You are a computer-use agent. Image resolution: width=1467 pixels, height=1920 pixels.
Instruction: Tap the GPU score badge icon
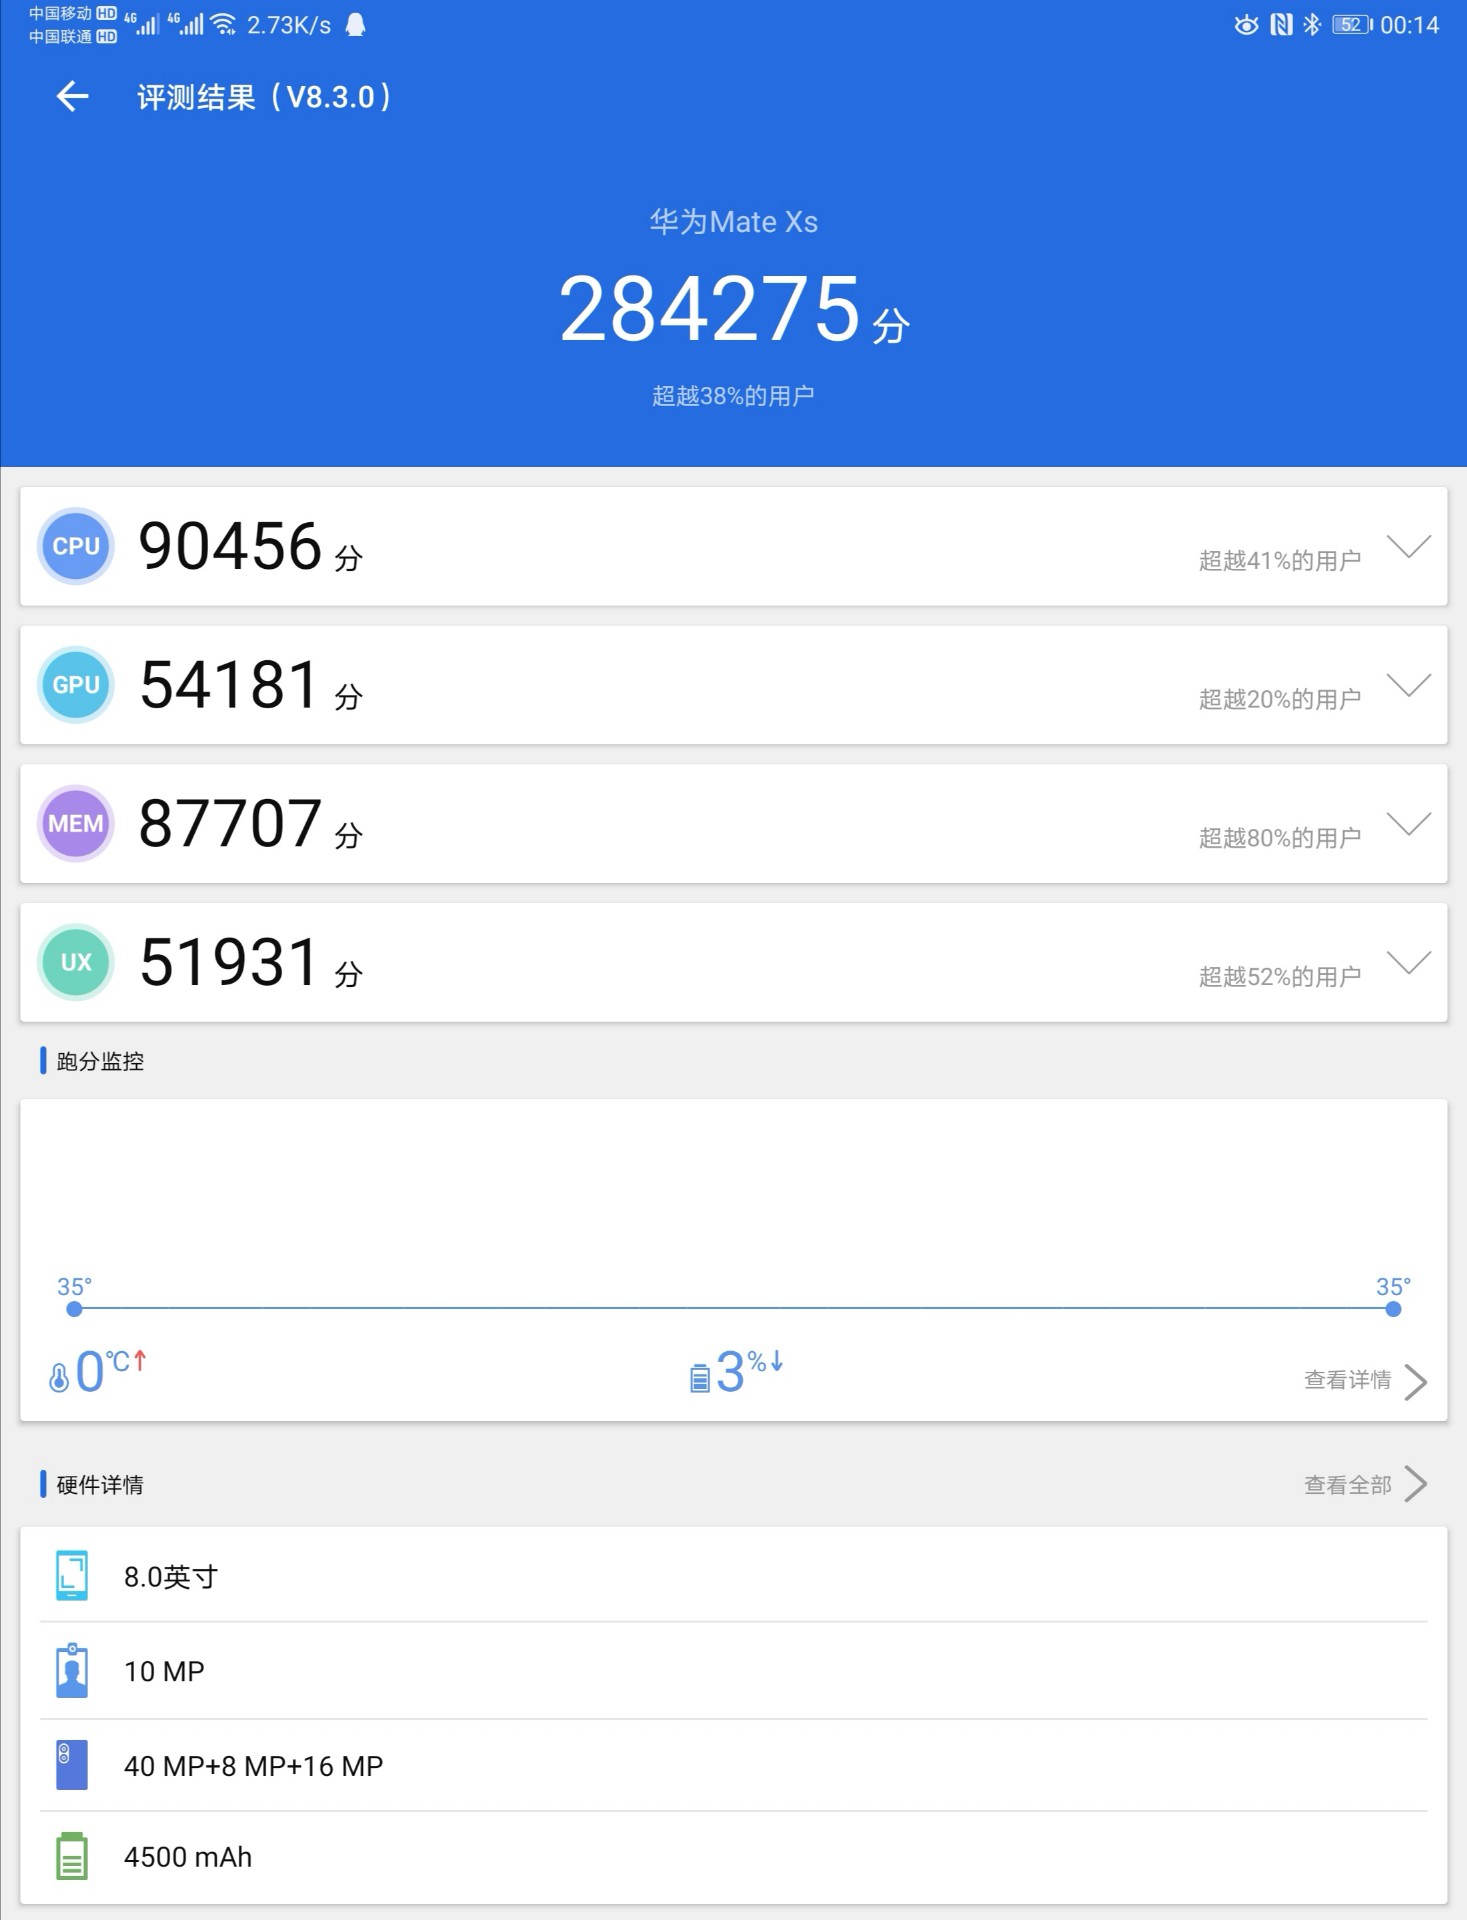[x=75, y=685]
